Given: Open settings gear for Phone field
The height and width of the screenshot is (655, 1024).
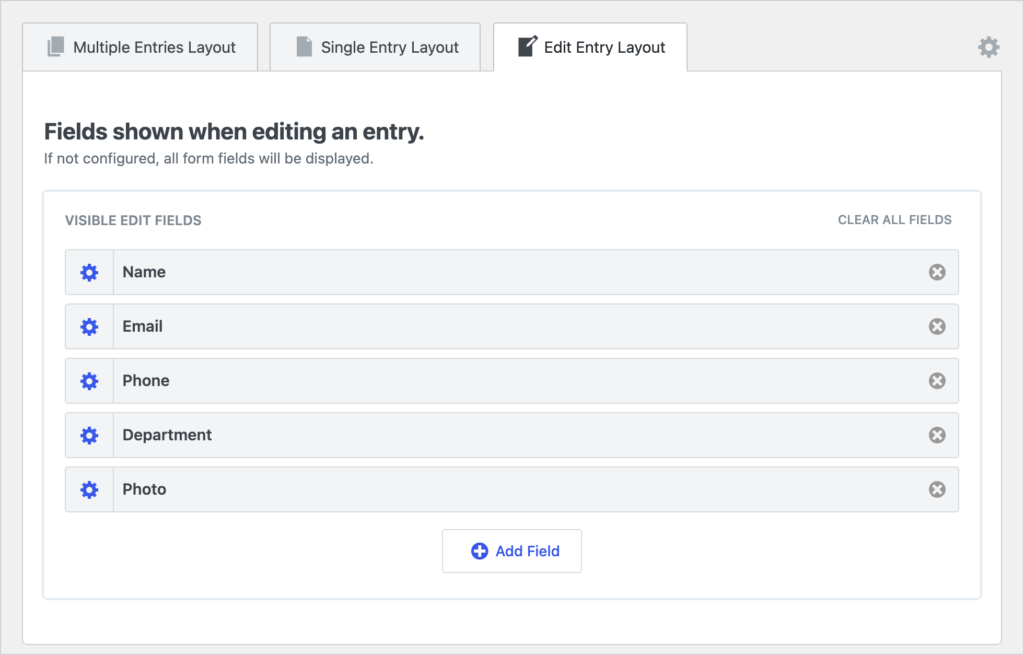Looking at the screenshot, I should (89, 381).
